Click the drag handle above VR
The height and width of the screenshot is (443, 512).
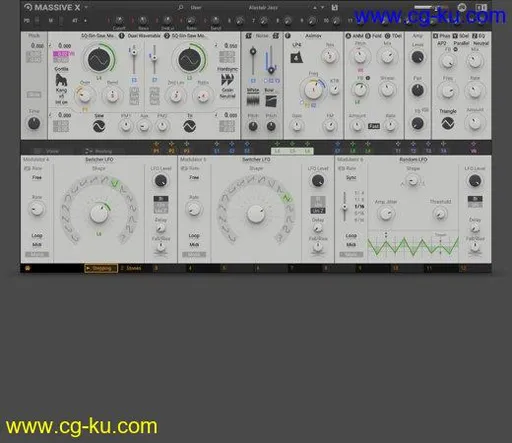pyautogui.click(x=473, y=144)
